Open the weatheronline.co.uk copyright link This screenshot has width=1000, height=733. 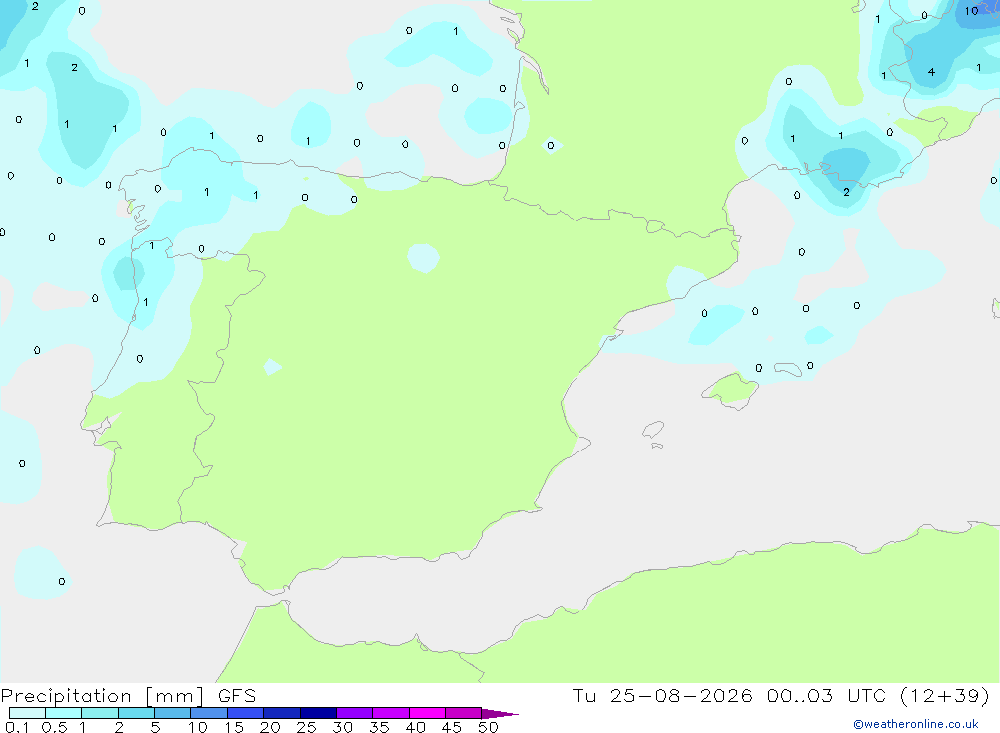[x=916, y=724]
